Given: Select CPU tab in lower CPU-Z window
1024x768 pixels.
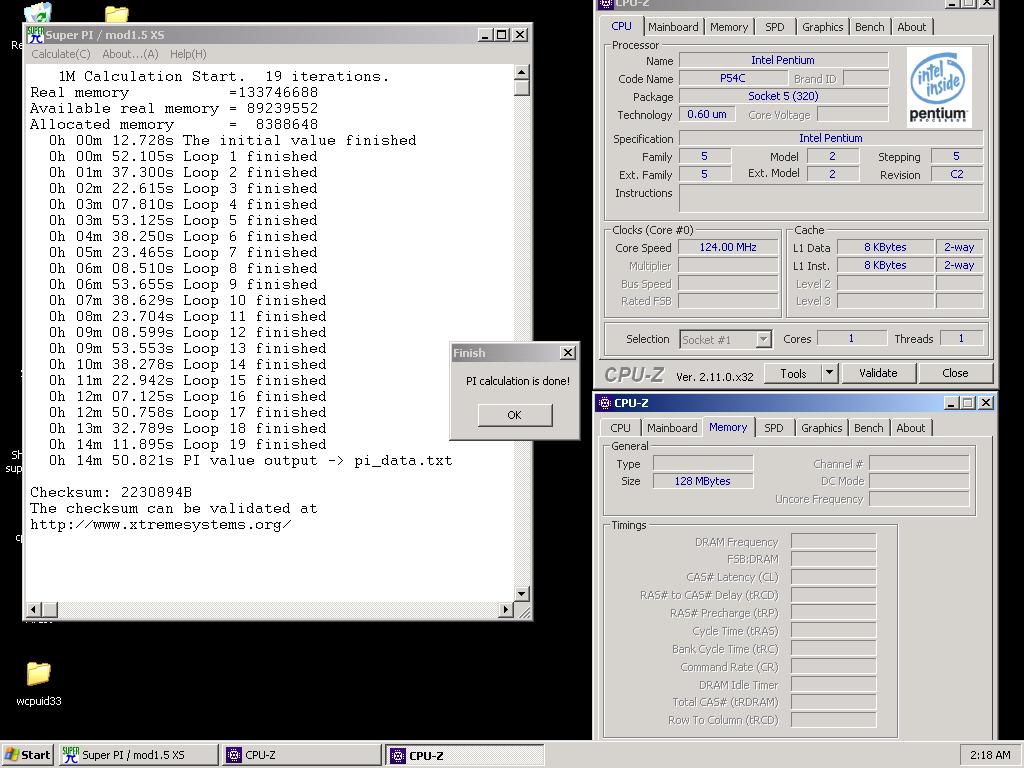Looking at the screenshot, I should (x=620, y=428).
